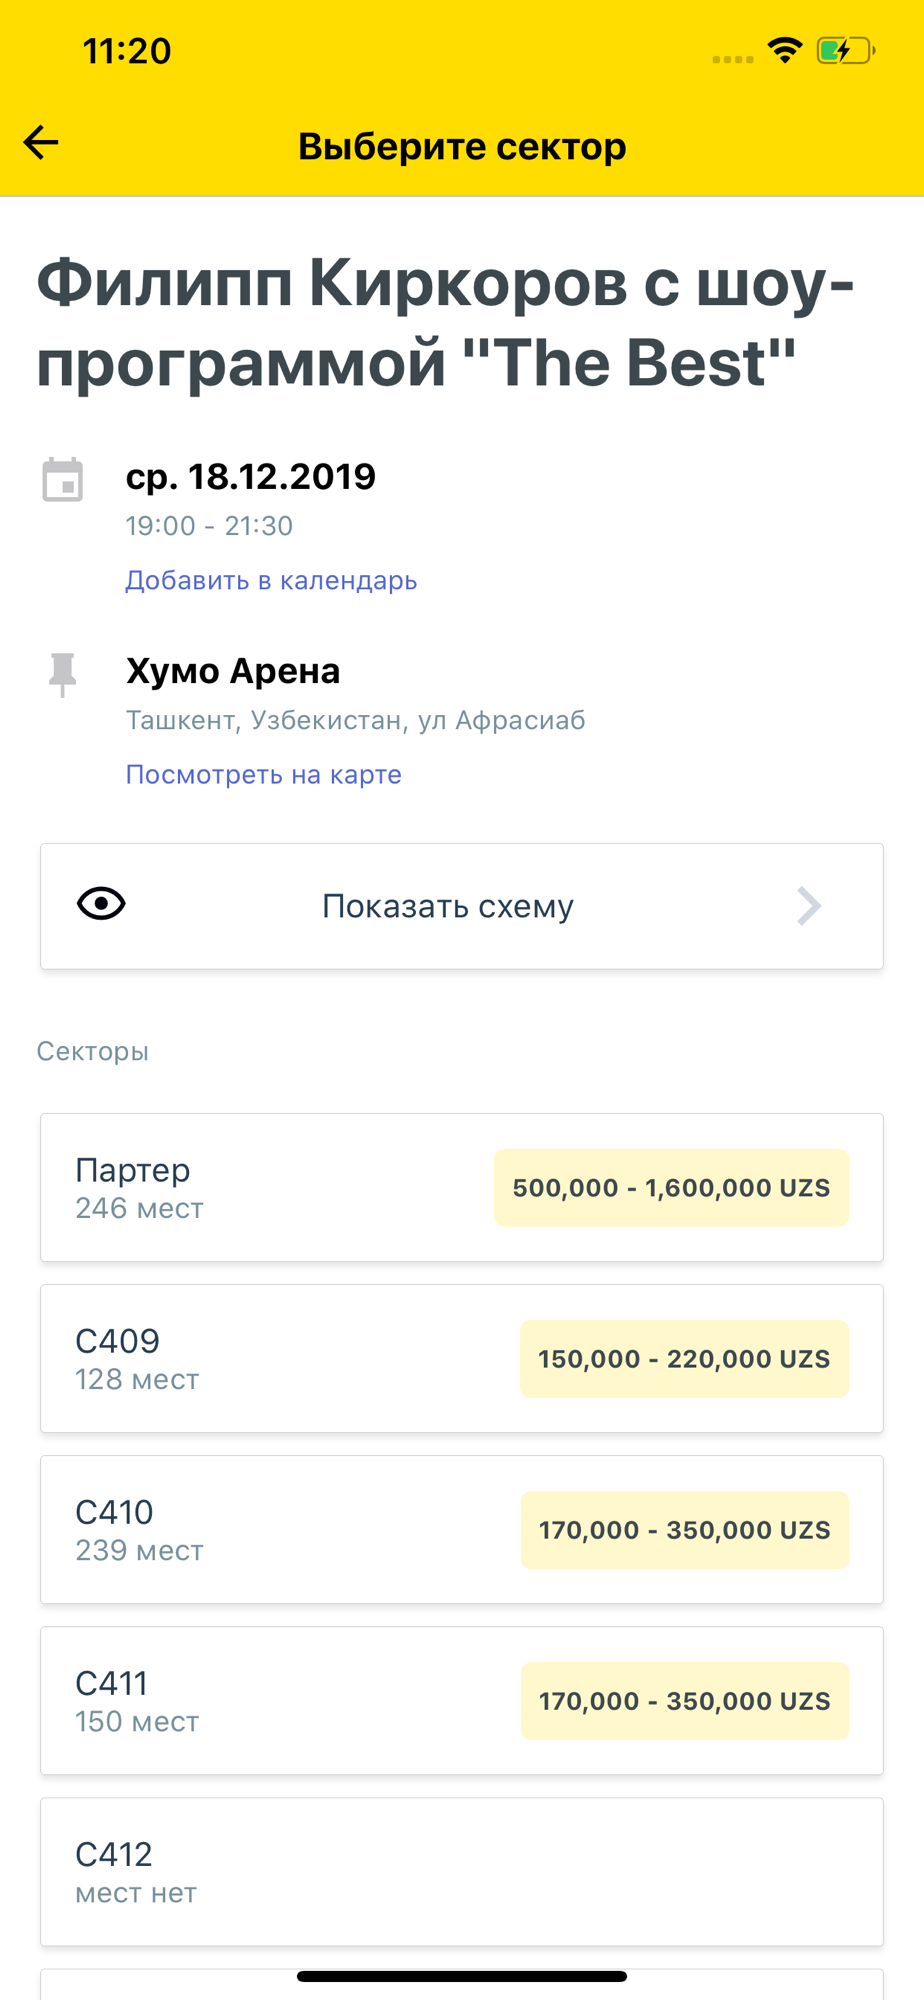Choose sector C410 with 239 мест
This screenshot has width=924, height=2000.
(462, 1529)
